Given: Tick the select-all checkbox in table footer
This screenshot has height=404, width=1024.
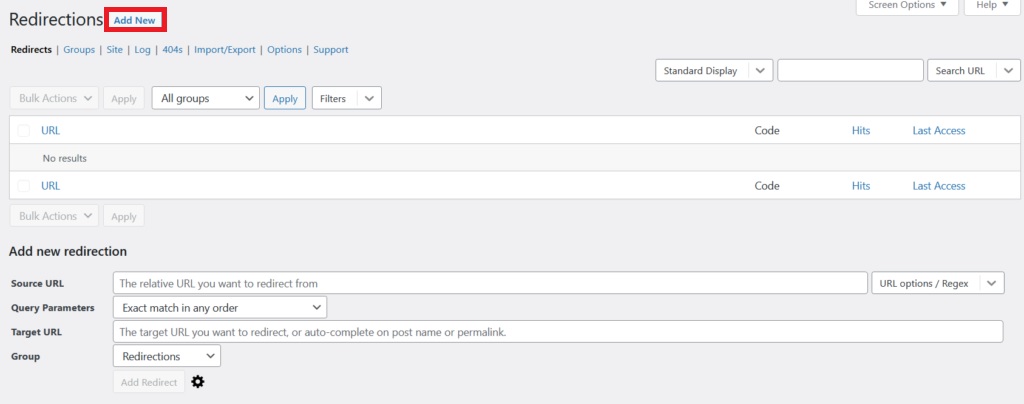Looking at the screenshot, I should pos(24,186).
